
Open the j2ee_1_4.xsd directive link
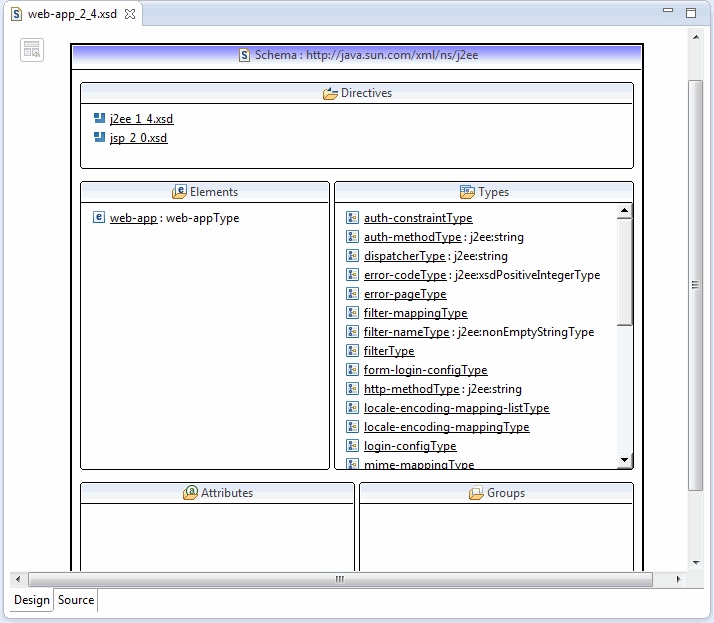pos(141,119)
